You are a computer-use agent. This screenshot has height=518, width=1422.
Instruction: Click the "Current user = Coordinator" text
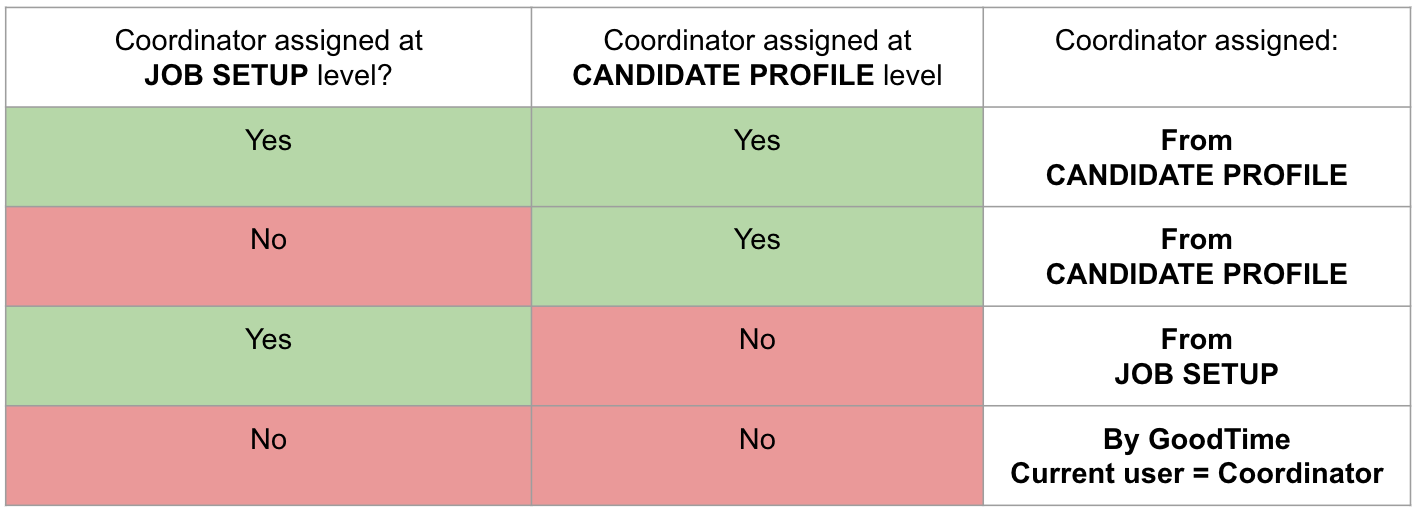click(x=1196, y=473)
